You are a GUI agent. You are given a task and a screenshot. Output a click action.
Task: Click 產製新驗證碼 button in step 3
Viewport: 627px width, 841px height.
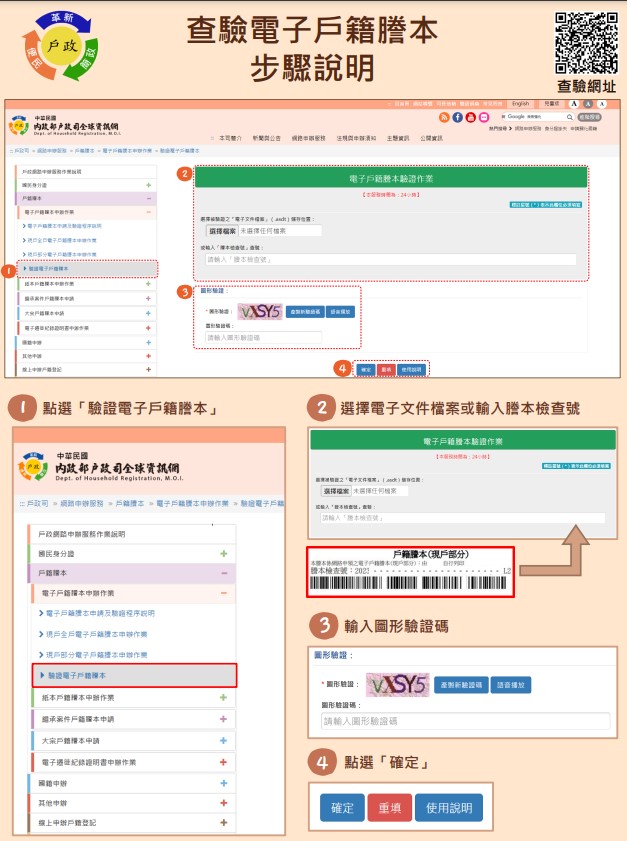(461, 685)
